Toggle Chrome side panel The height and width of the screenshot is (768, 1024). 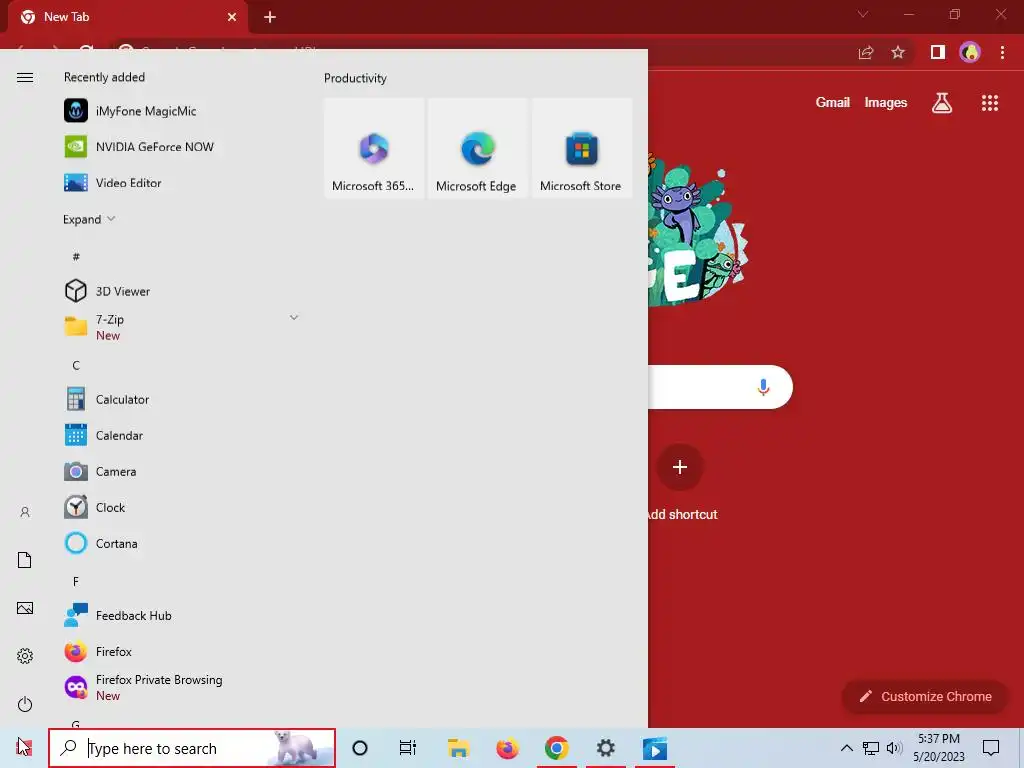pos(938,52)
